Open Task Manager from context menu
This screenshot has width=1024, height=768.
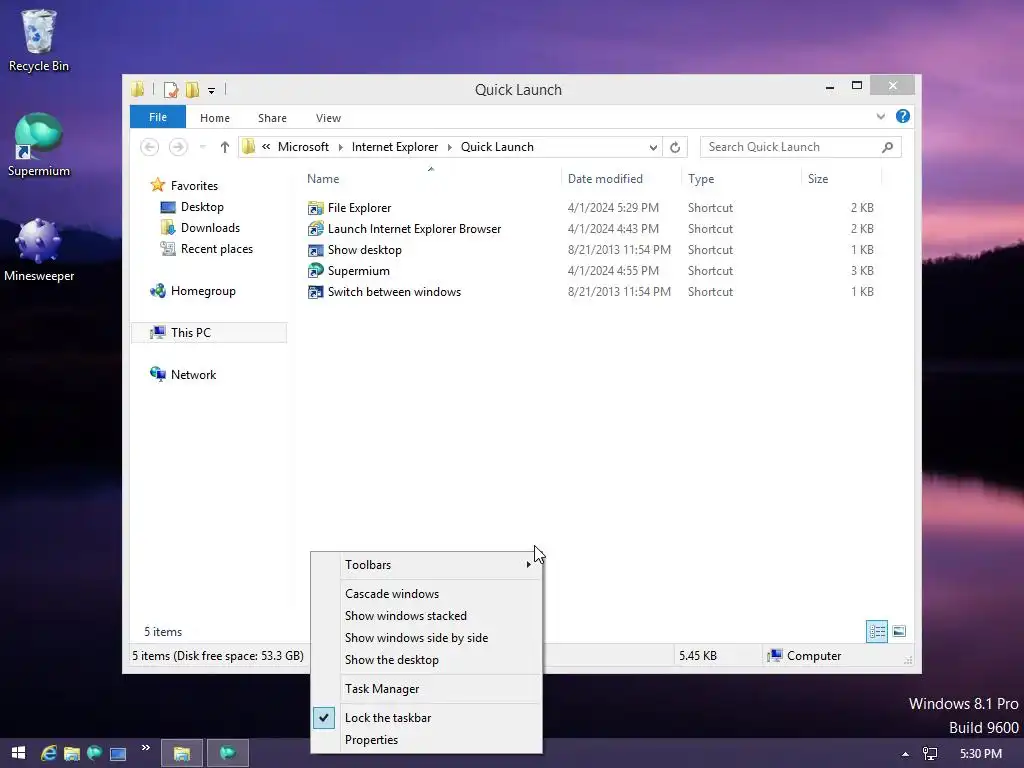coord(426,689)
